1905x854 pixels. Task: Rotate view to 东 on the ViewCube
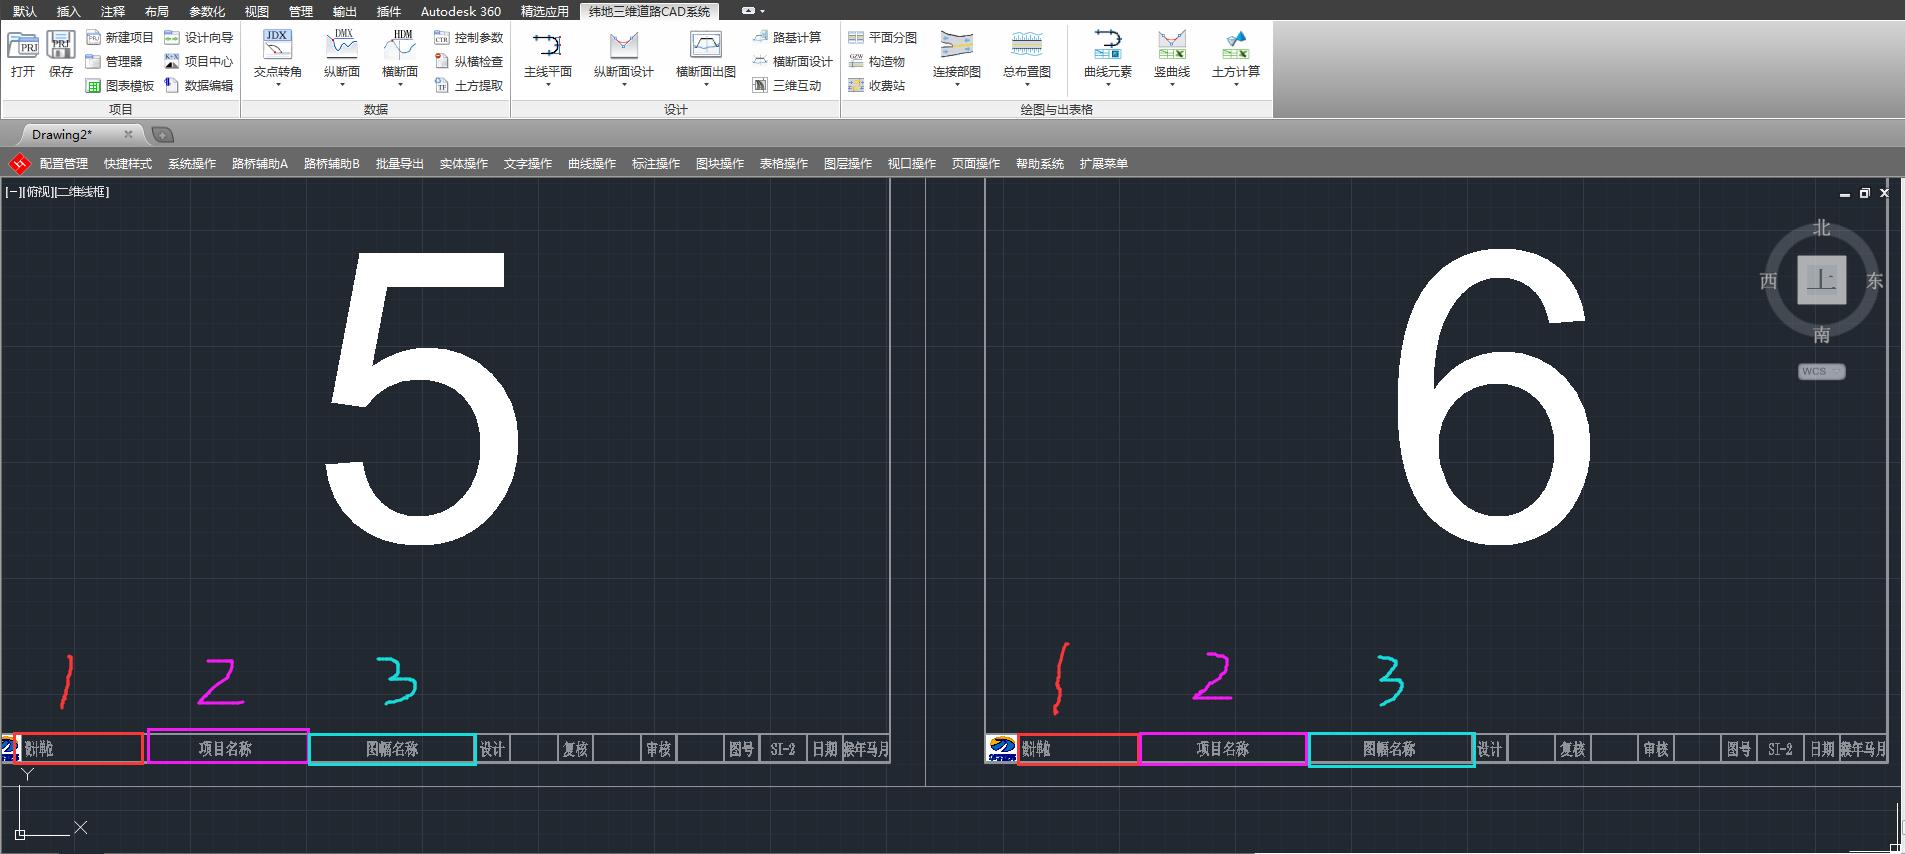pyautogui.click(x=1874, y=281)
